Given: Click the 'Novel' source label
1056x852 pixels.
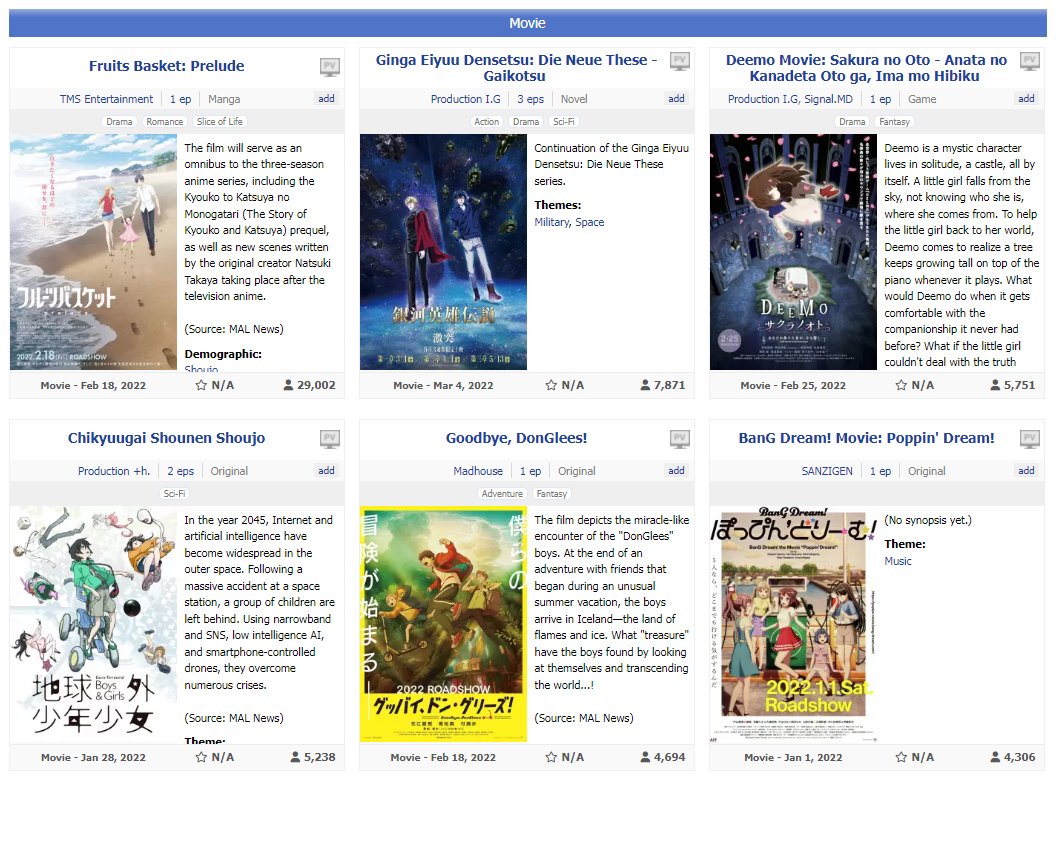Looking at the screenshot, I should click(574, 99).
